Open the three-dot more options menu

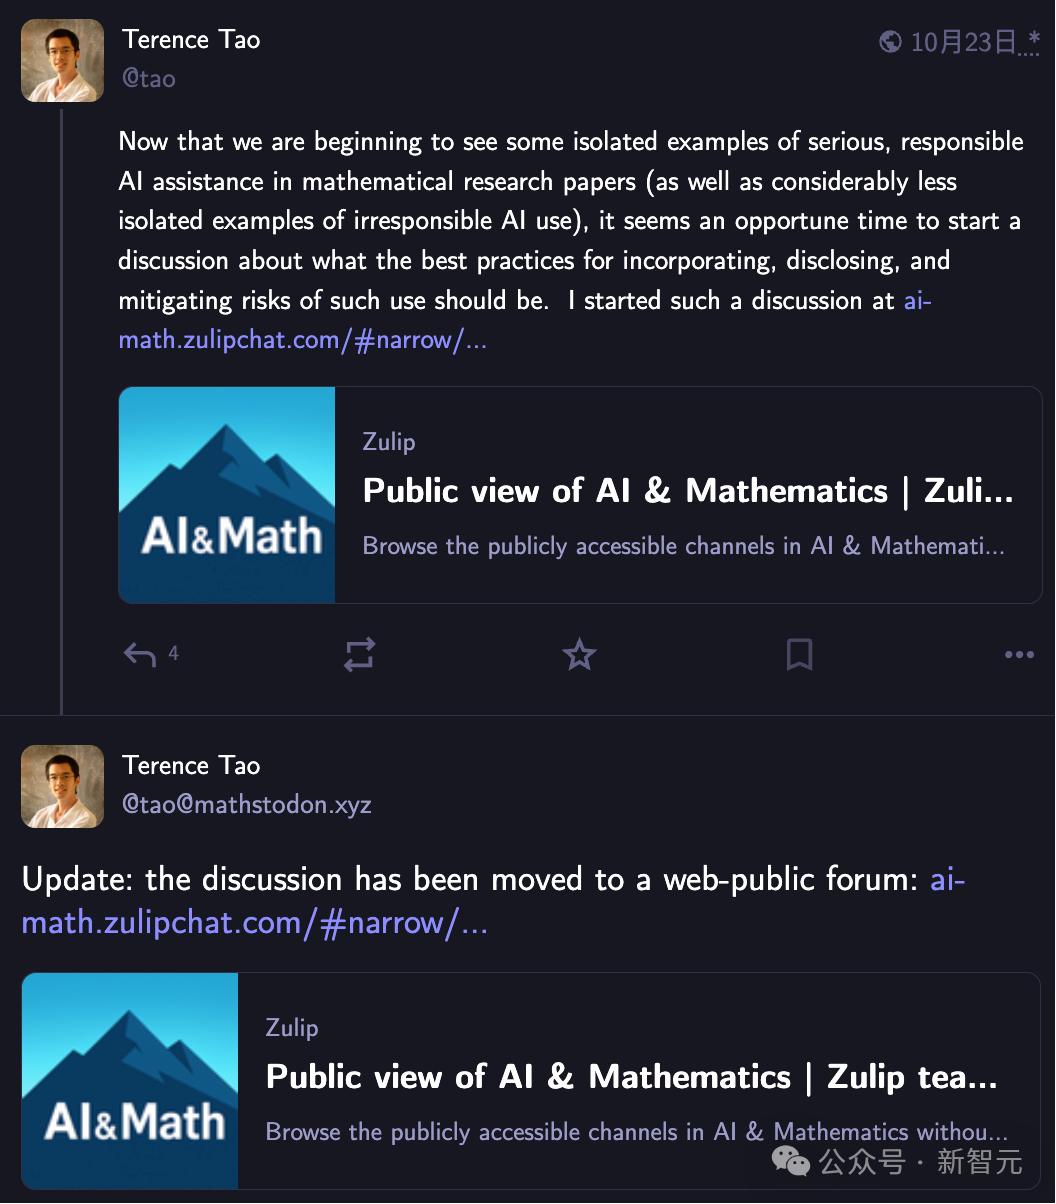coord(1019,655)
